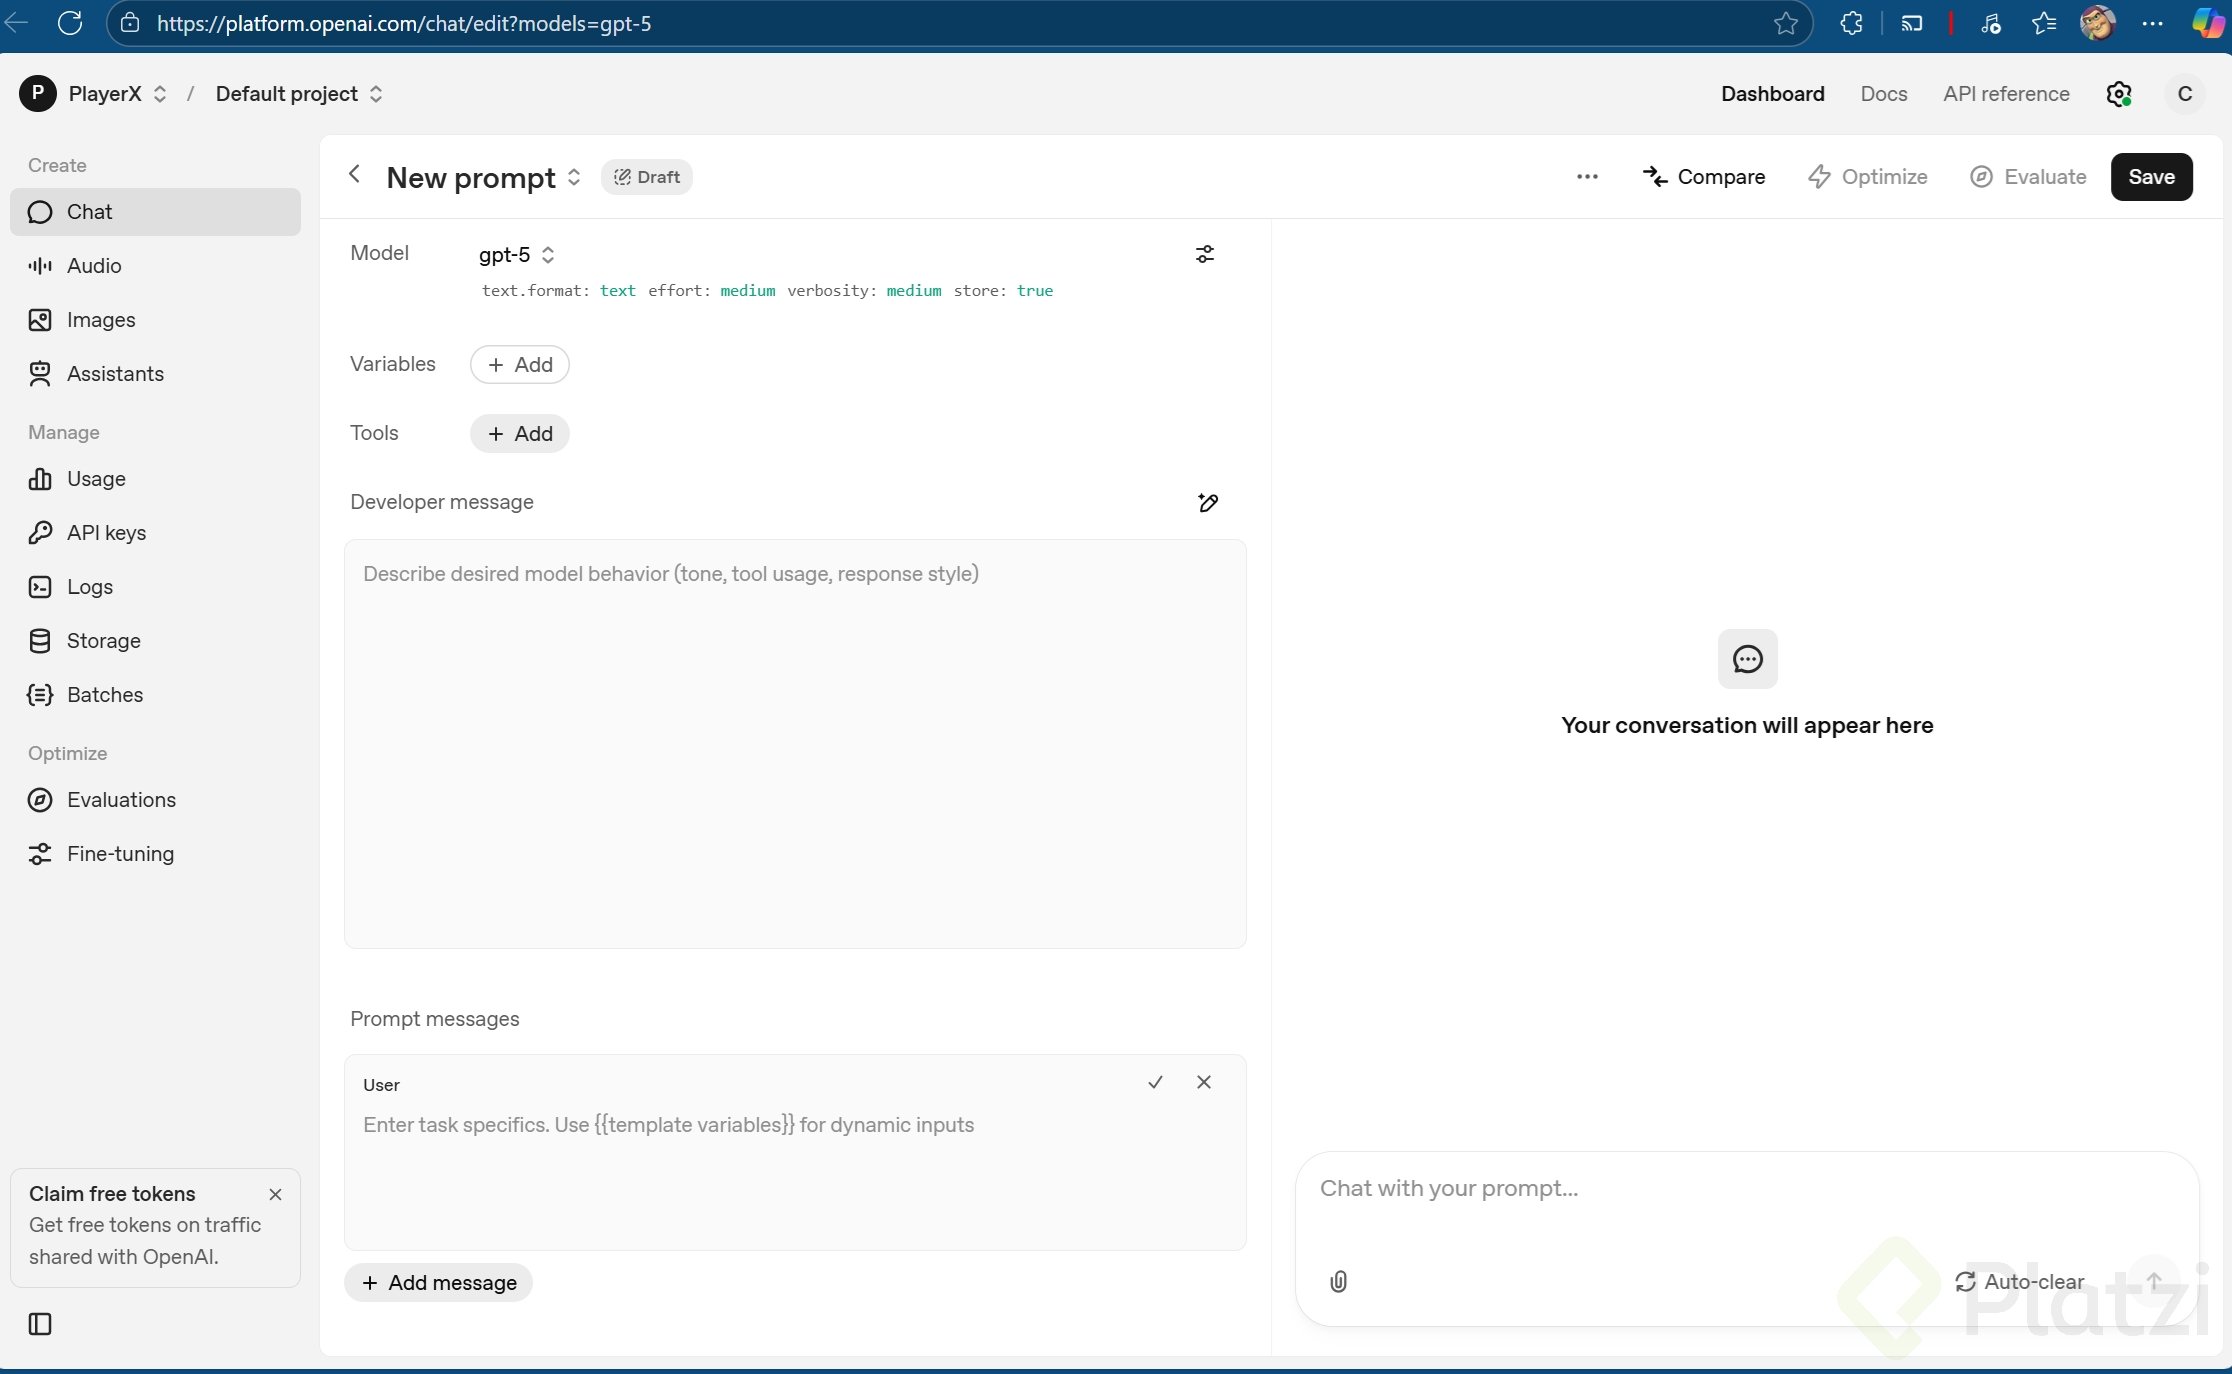The width and height of the screenshot is (2232, 1374).
Task: Go to API keys page
Action: (106, 533)
